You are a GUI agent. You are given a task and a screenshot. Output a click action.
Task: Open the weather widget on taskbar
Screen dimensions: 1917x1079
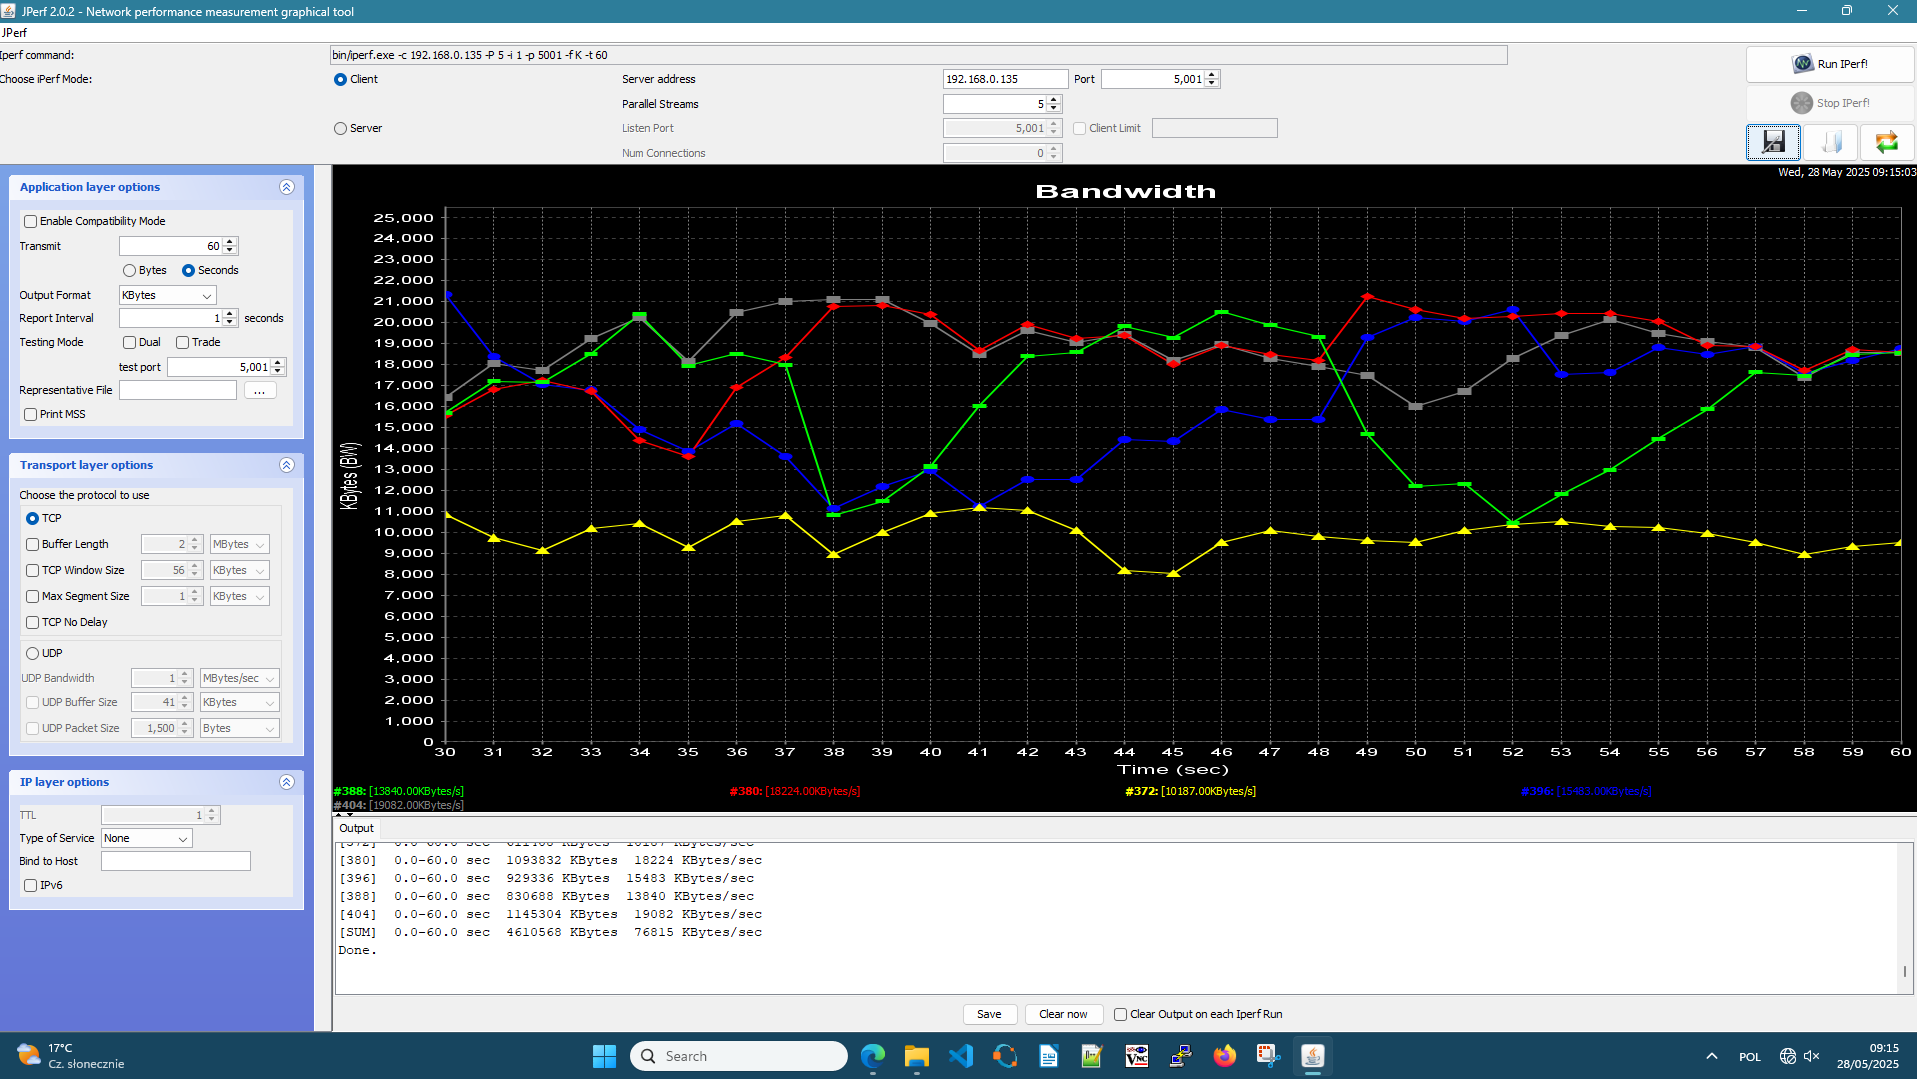70,1056
